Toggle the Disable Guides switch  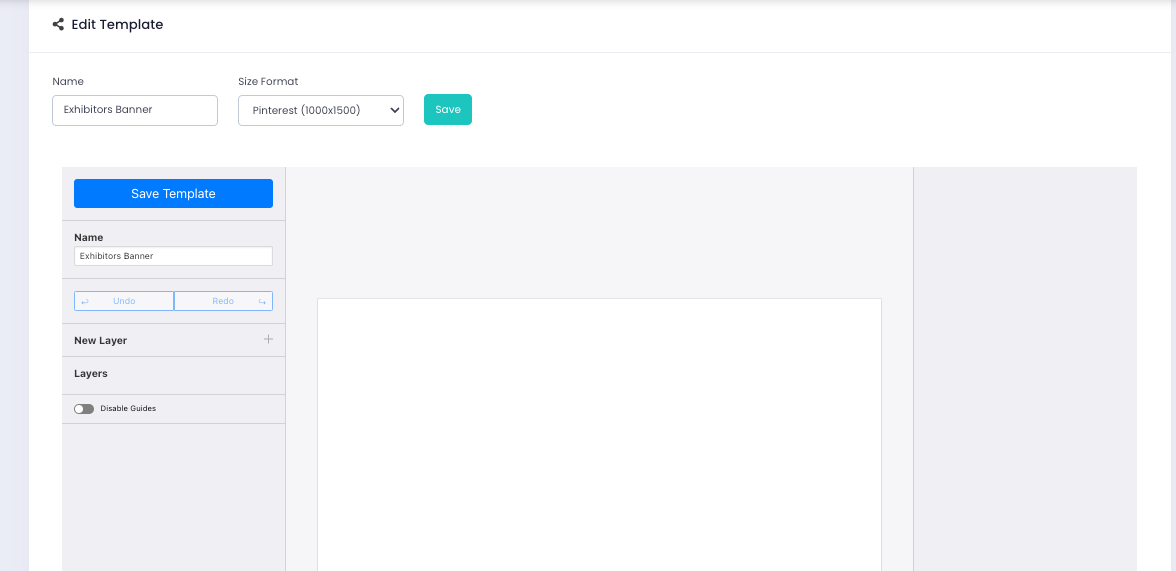coord(84,409)
